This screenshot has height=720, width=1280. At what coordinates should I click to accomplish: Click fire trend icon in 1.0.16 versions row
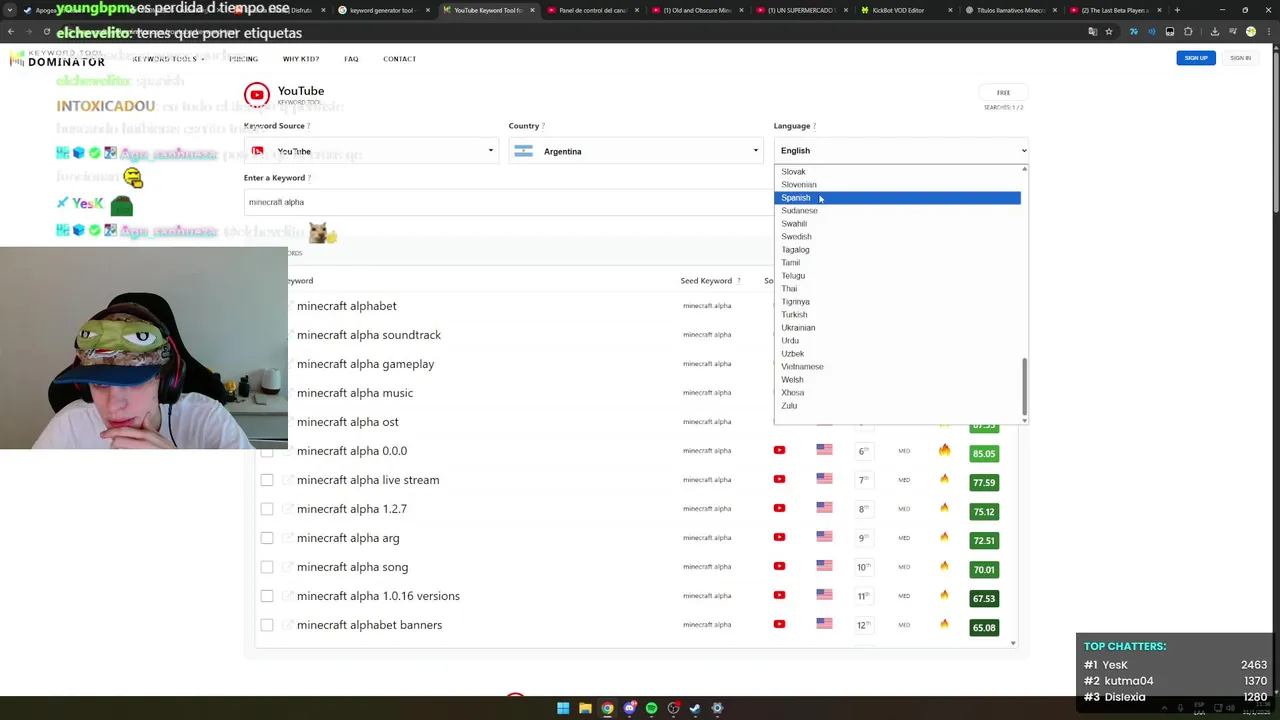[944, 595]
